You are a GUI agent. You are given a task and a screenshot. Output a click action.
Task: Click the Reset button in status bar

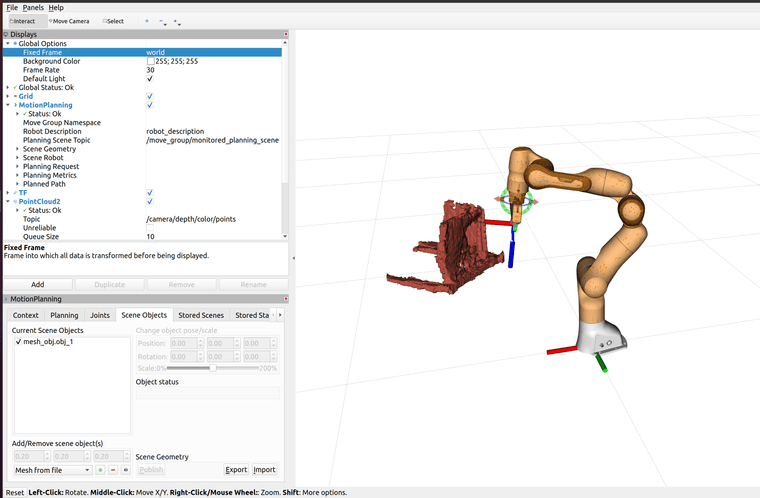[15, 493]
